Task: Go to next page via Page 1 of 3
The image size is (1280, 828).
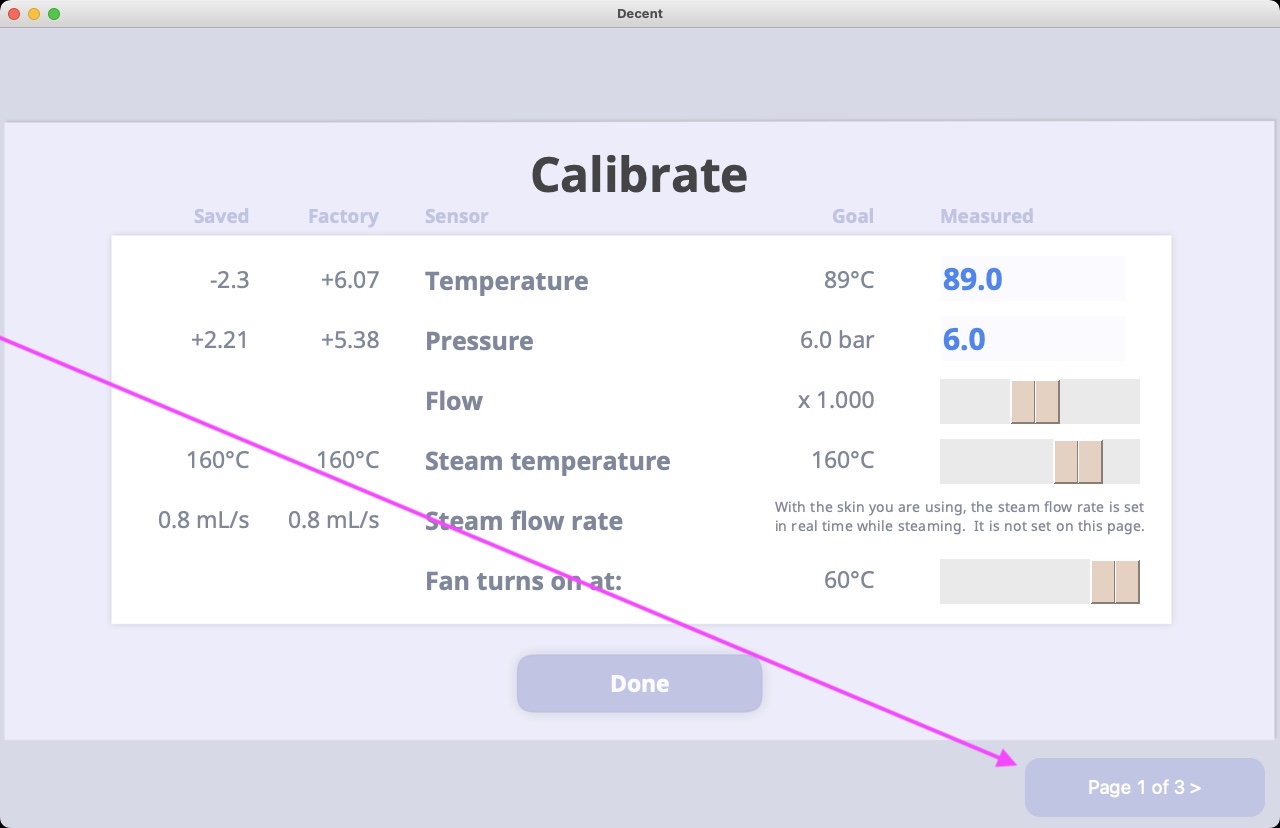Action: point(1144,788)
